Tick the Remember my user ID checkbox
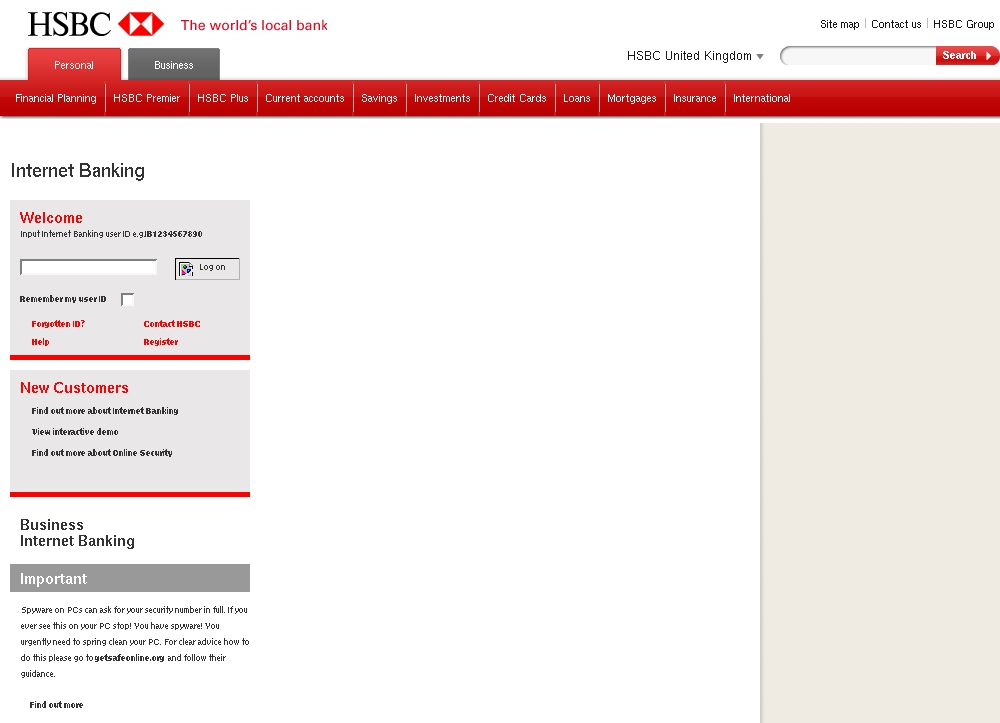This screenshot has width=1000, height=723. pyautogui.click(x=128, y=300)
